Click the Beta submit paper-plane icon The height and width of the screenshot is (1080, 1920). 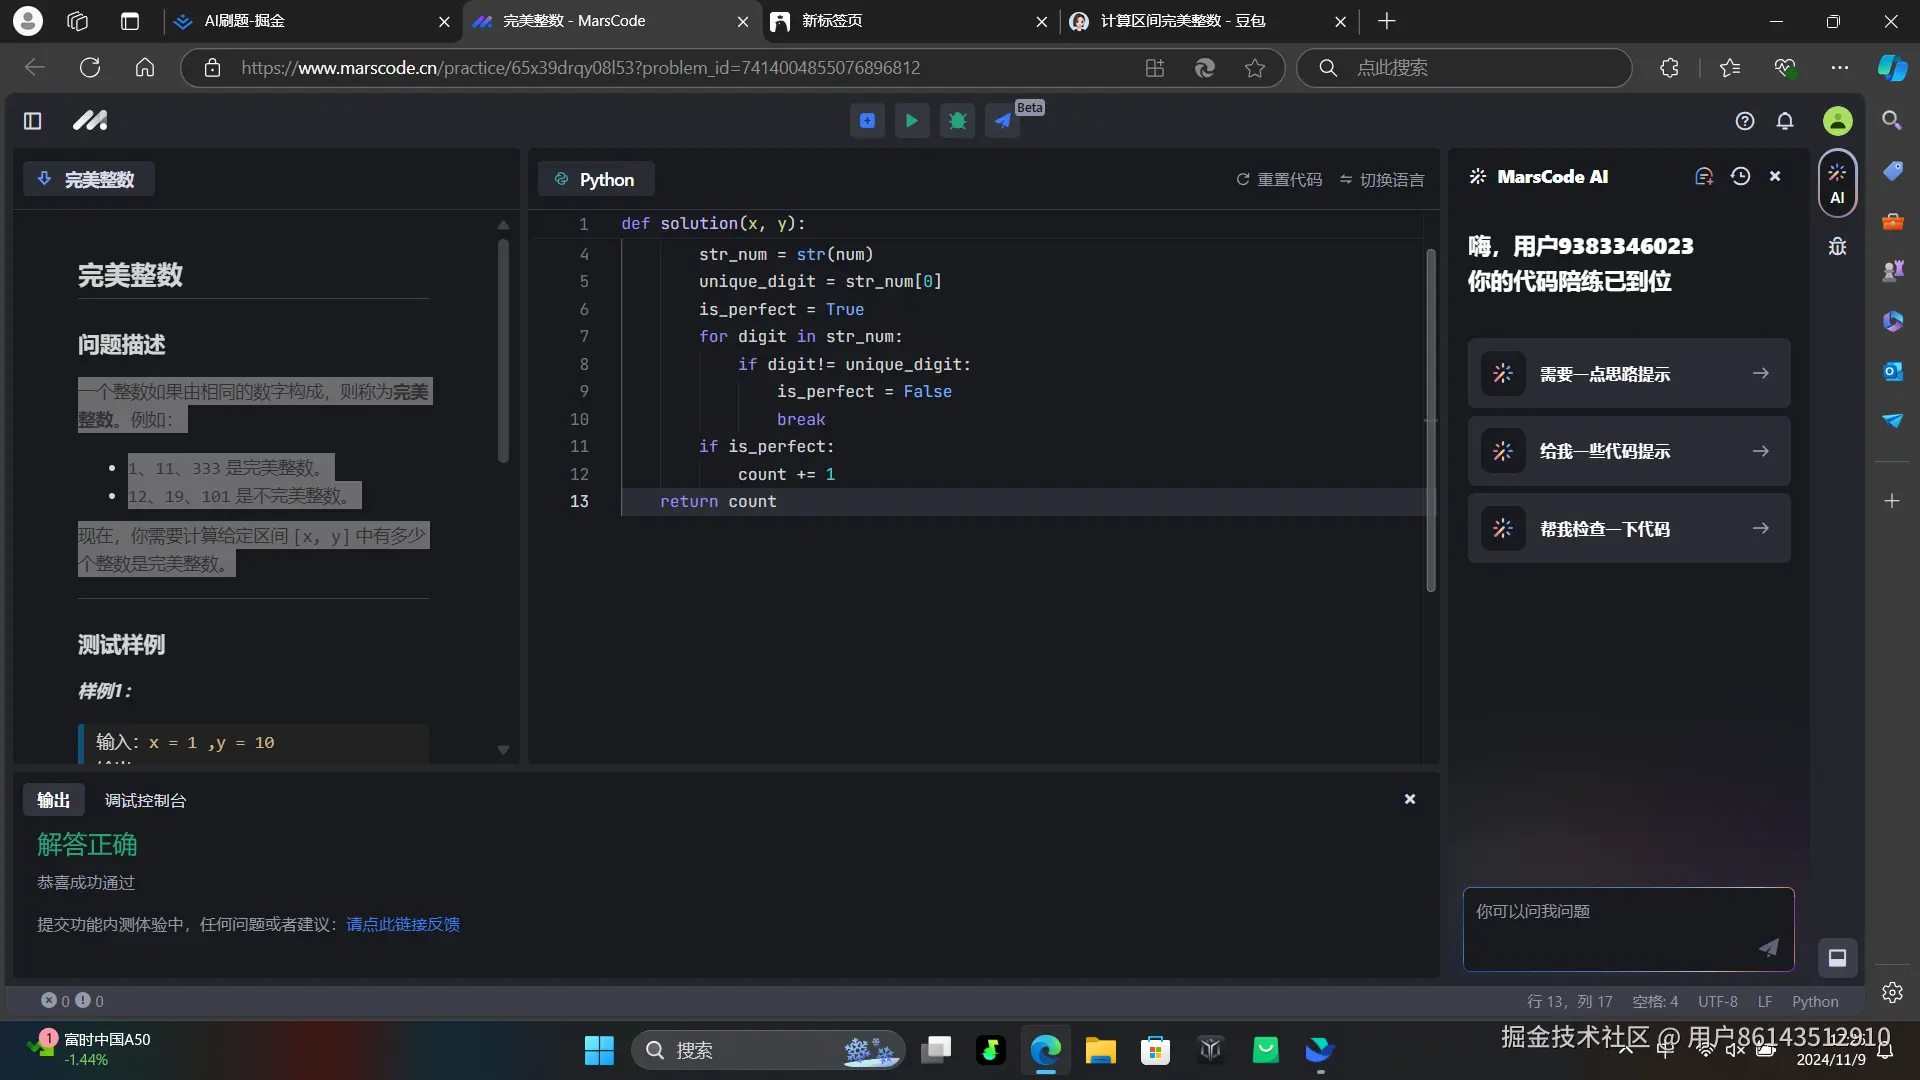pyautogui.click(x=1002, y=121)
